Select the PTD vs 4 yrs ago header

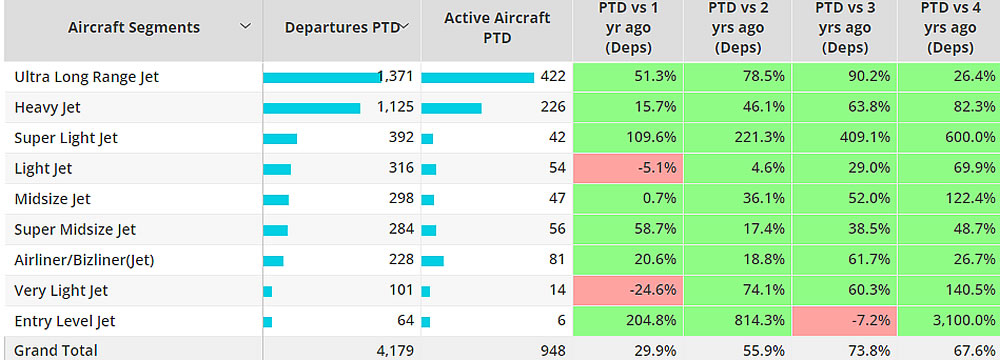click(951, 27)
